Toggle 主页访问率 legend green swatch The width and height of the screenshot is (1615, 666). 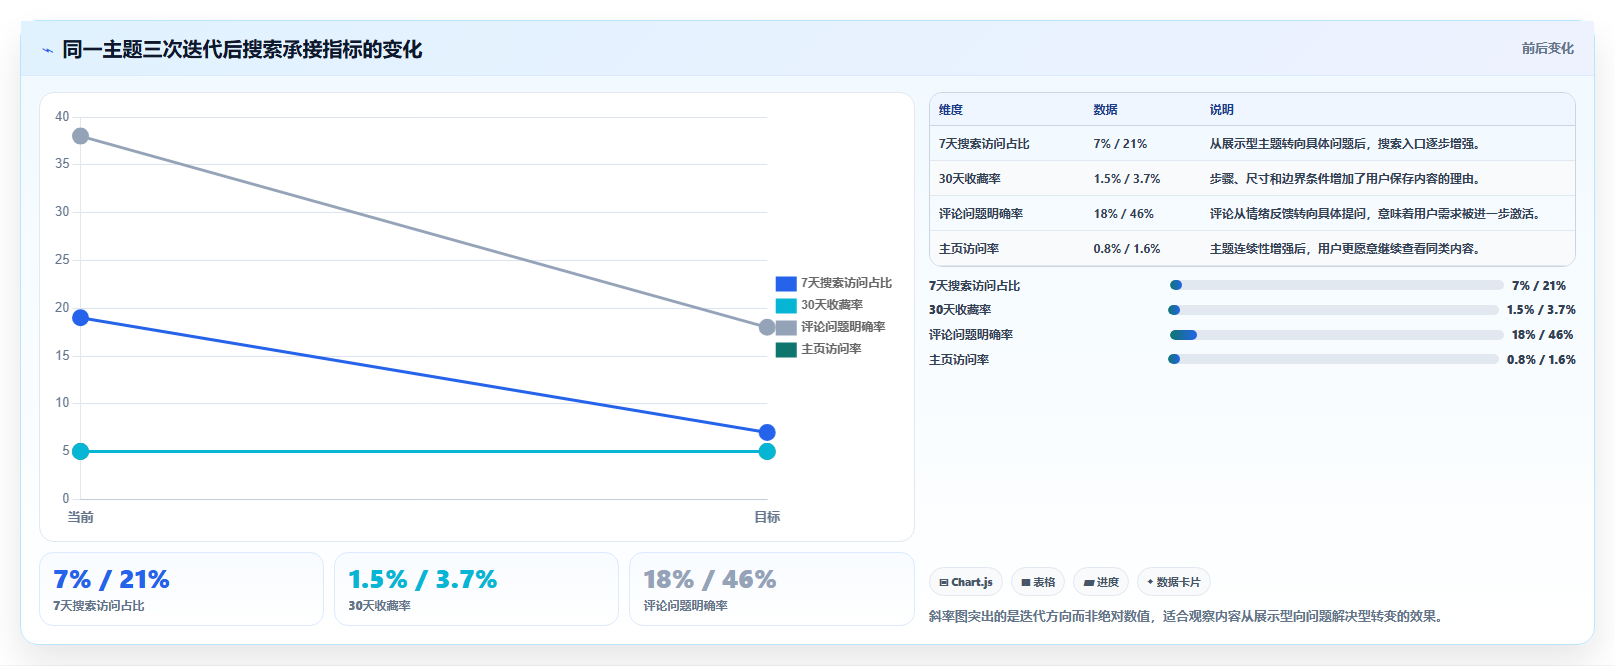pos(786,350)
